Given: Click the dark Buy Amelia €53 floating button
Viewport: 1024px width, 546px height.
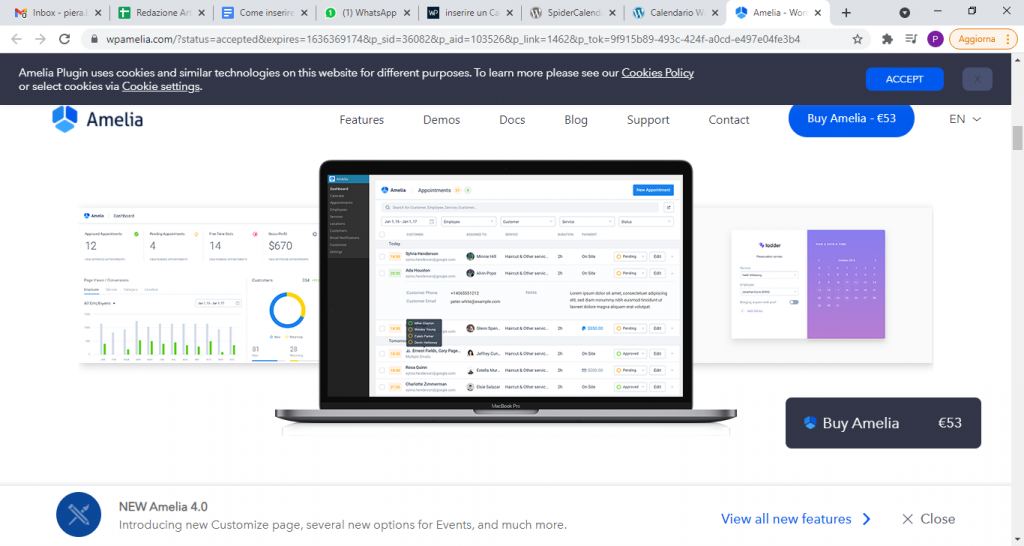Looking at the screenshot, I should click(883, 423).
